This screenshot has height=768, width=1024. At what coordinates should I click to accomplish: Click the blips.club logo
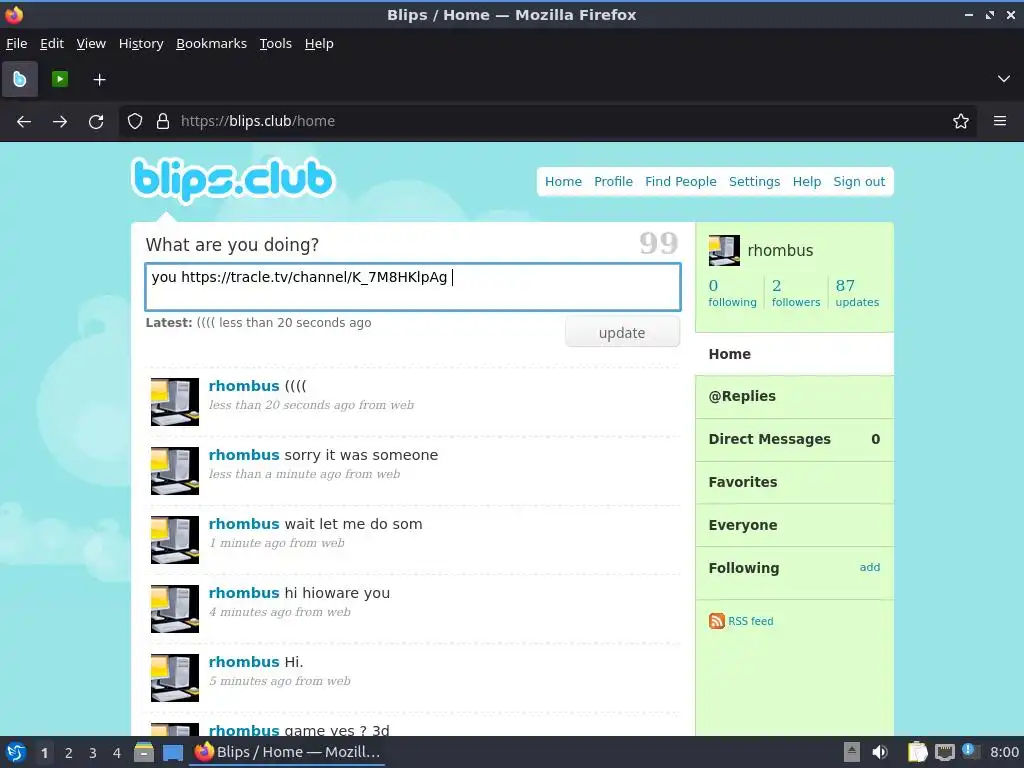tap(233, 180)
